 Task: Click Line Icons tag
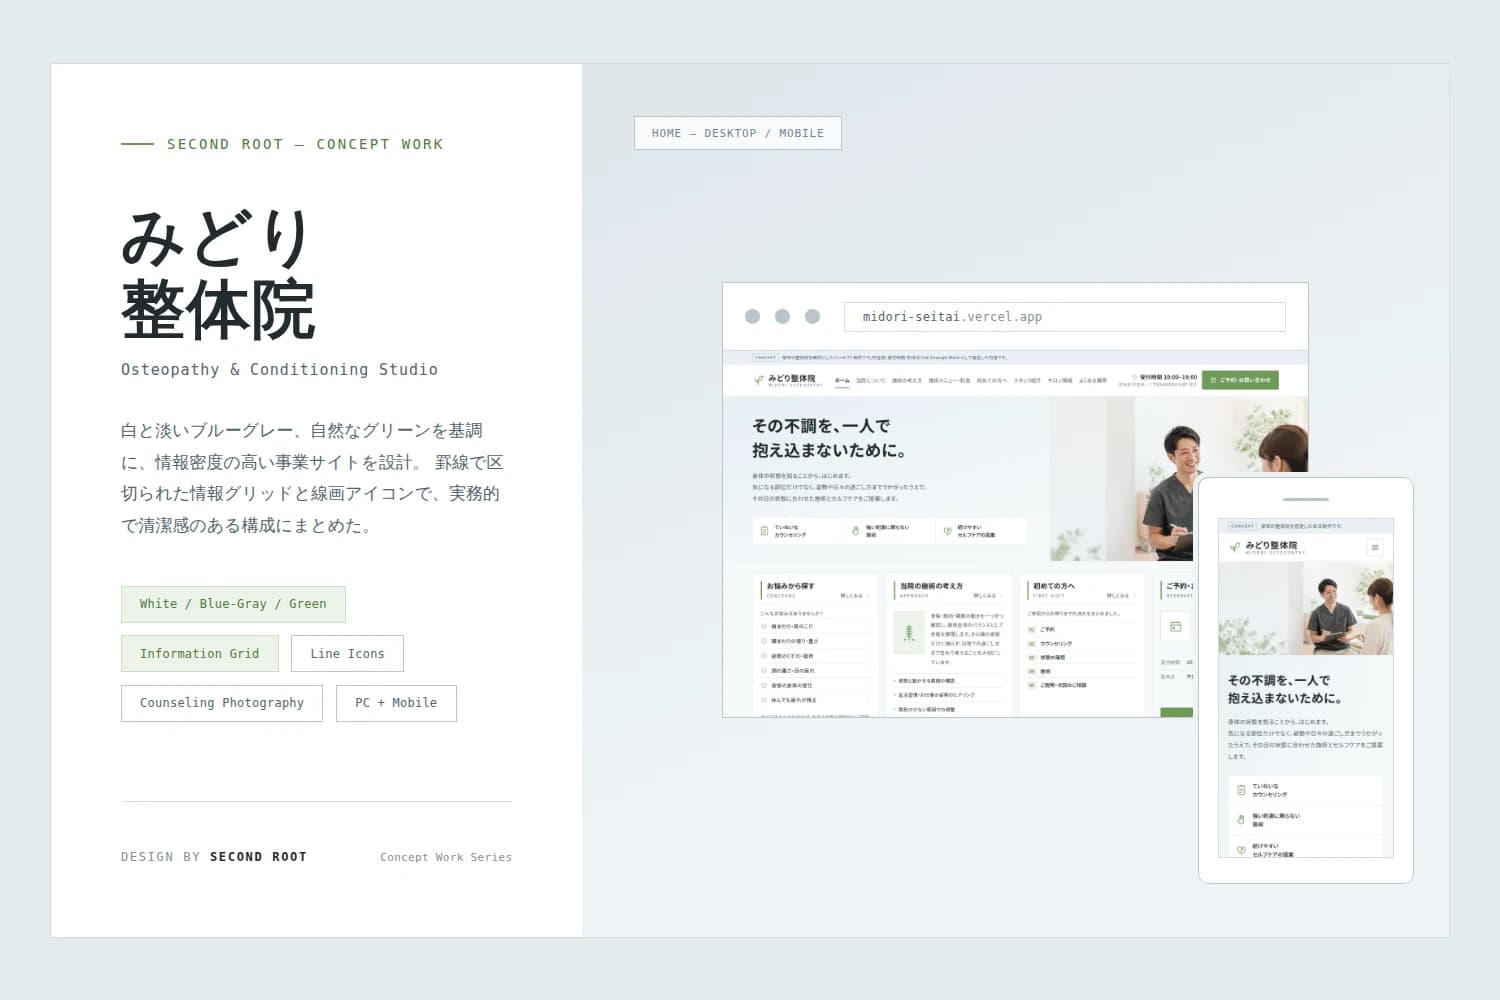(347, 654)
